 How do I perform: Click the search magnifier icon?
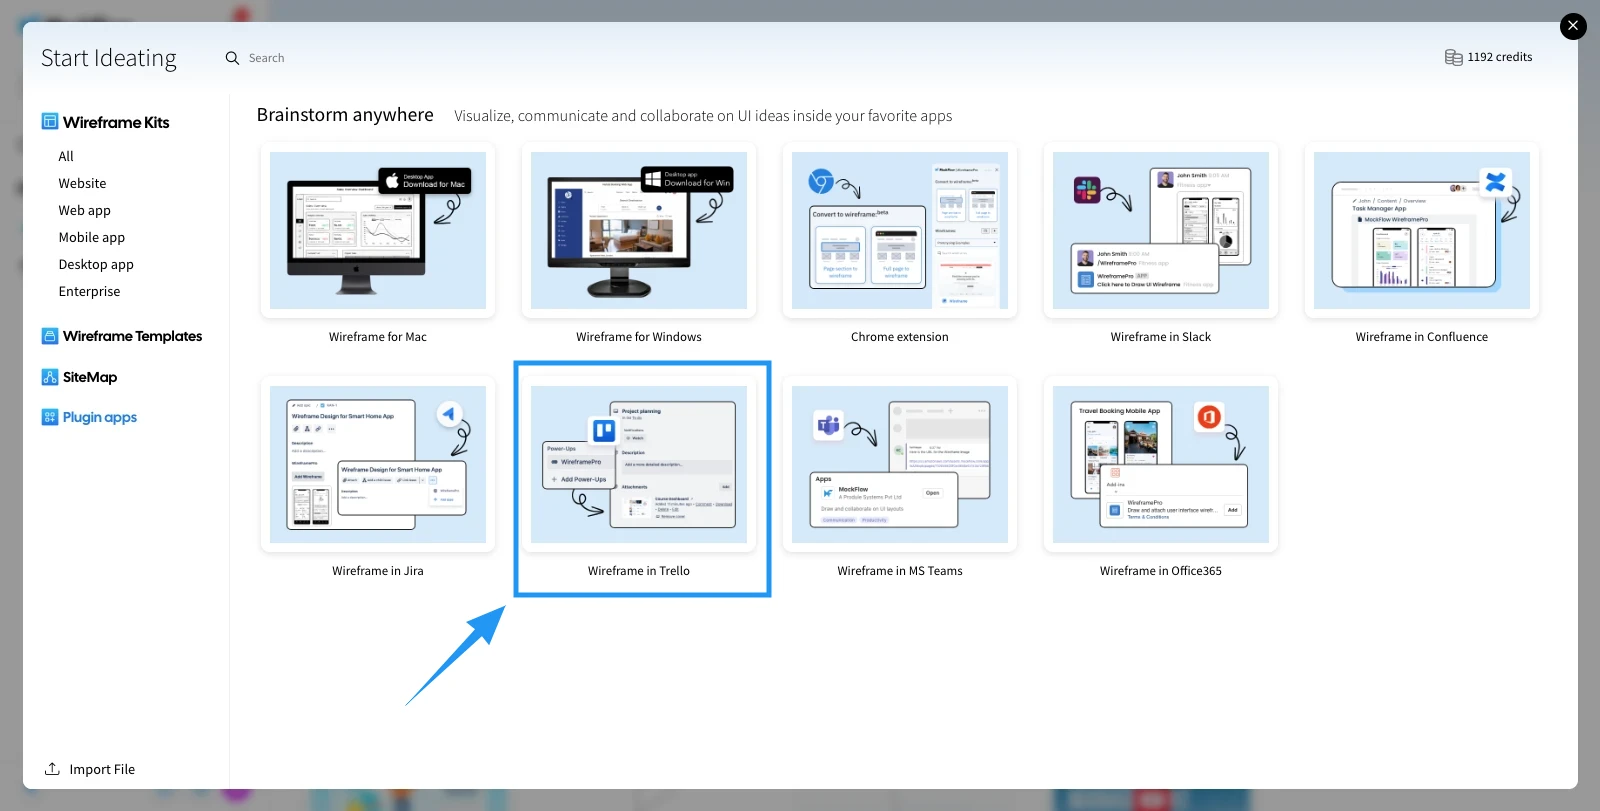tap(232, 58)
